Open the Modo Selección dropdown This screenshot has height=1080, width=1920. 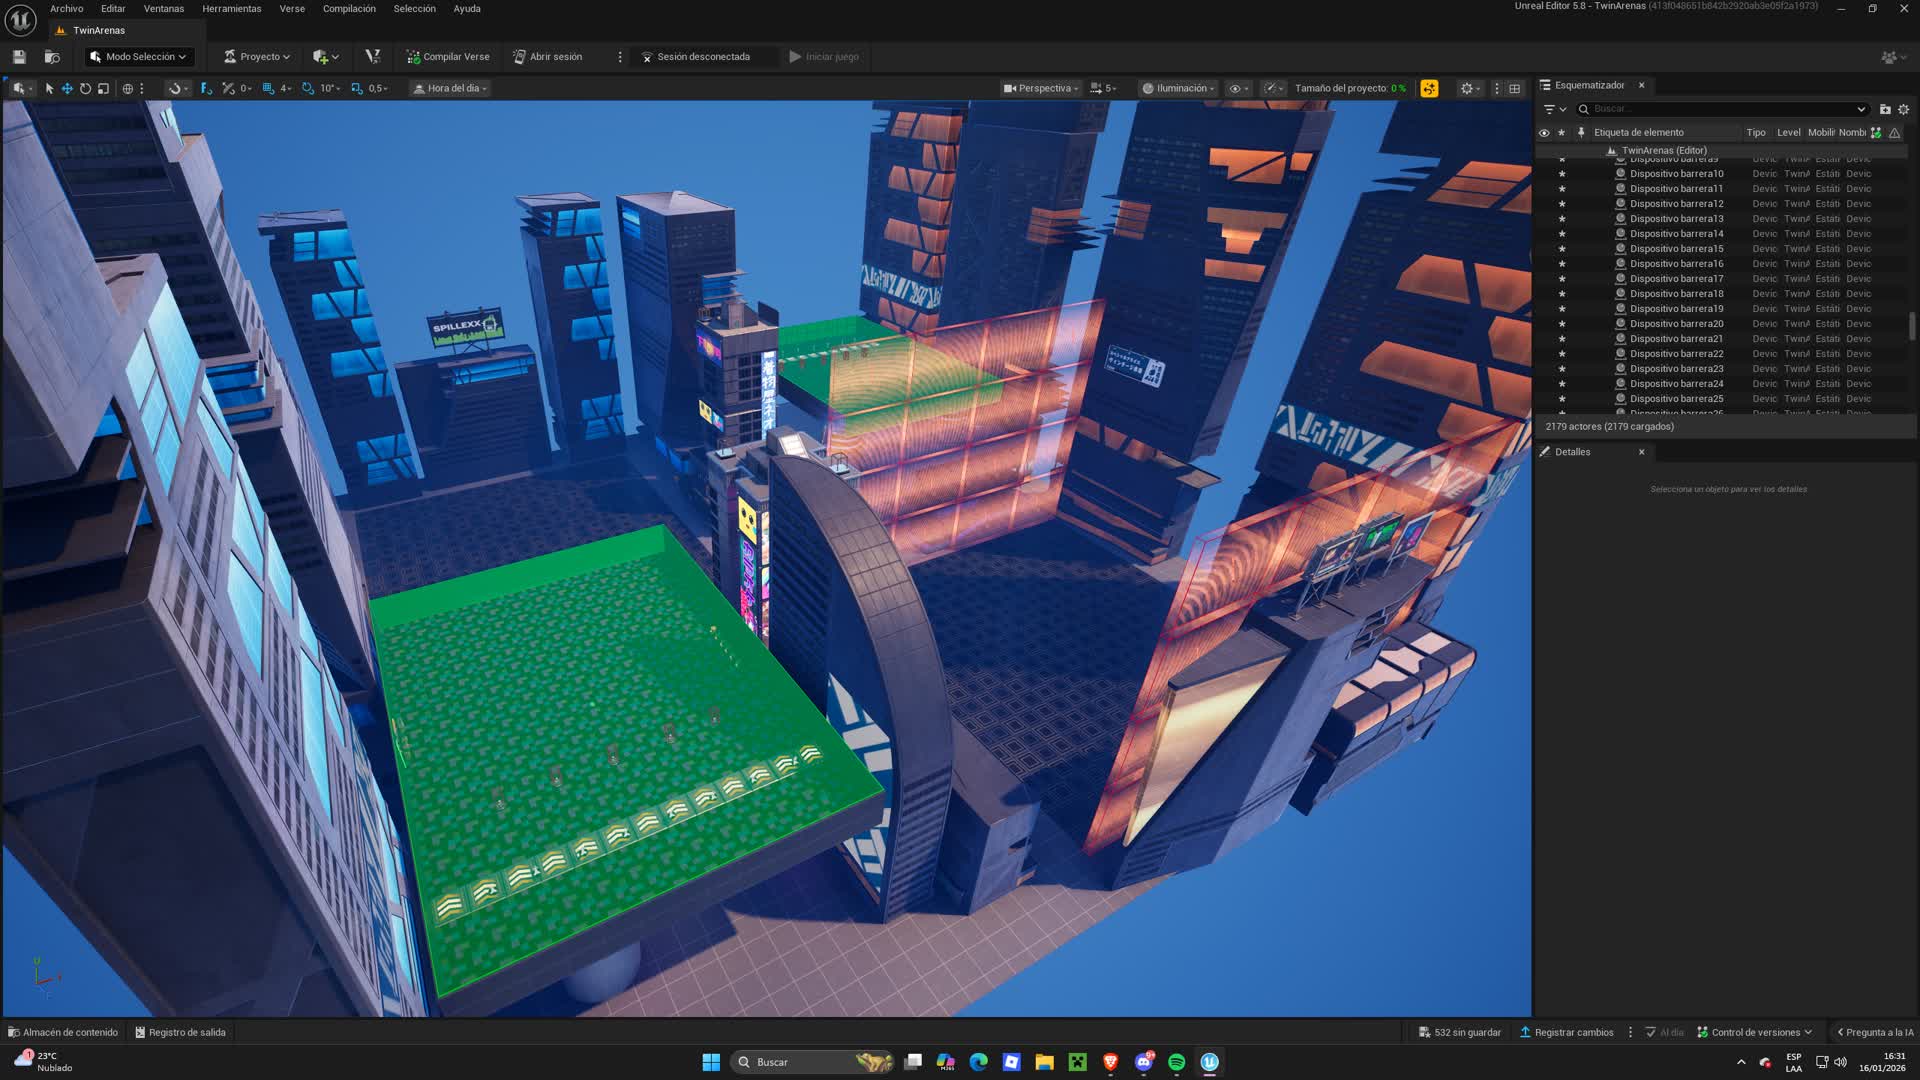coord(138,57)
